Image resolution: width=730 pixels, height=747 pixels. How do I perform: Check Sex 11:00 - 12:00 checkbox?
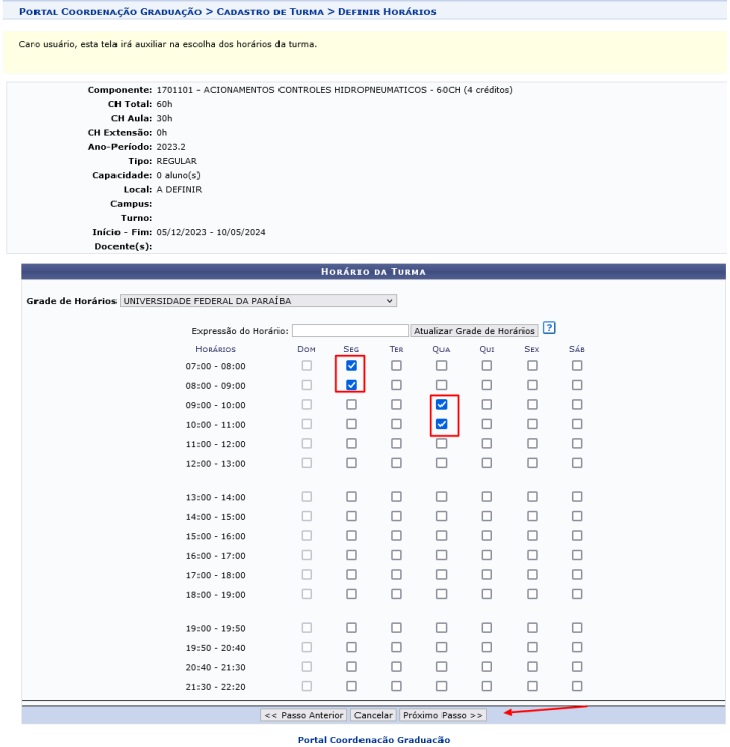(x=532, y=444)
